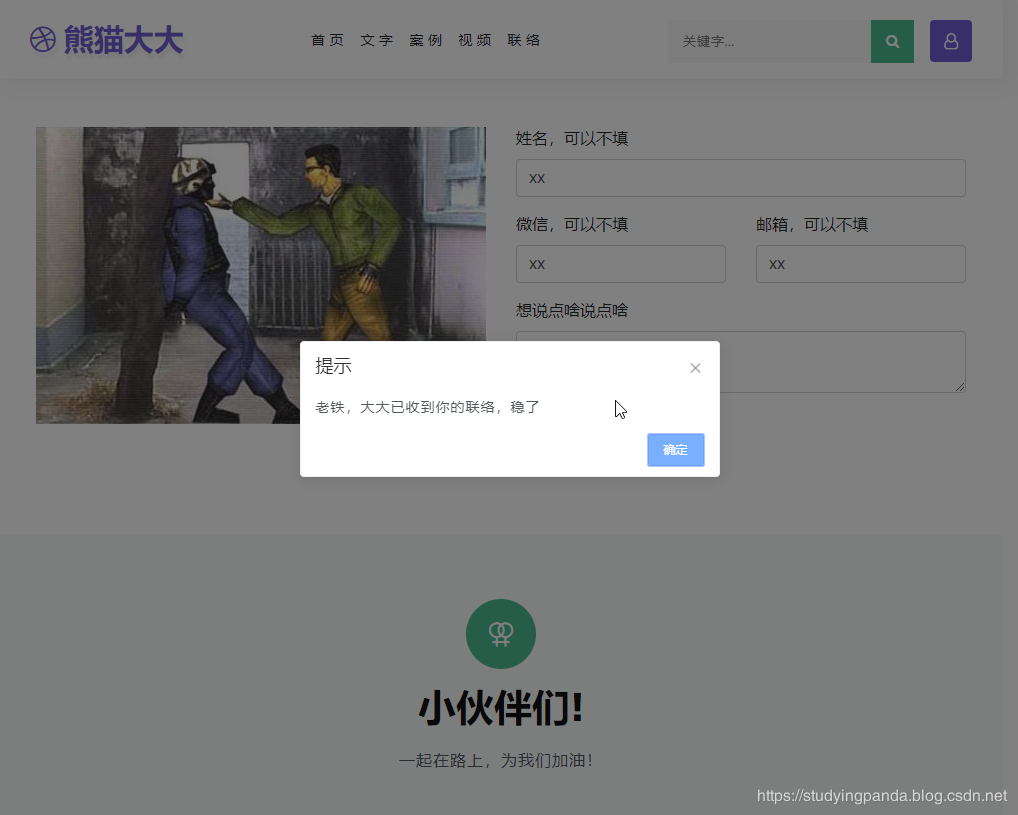Screen dimensions: 1018x815
Task: Focus the 关键字 search field
Action: 770,41
